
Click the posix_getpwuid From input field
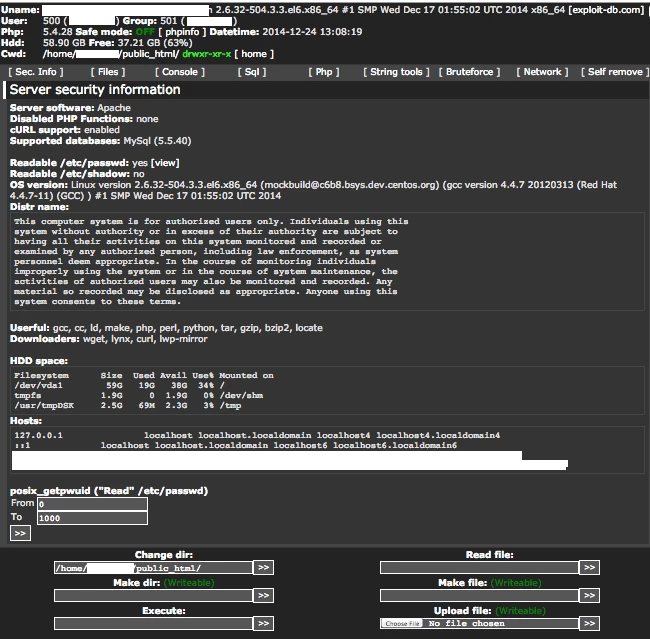(91, 504)
